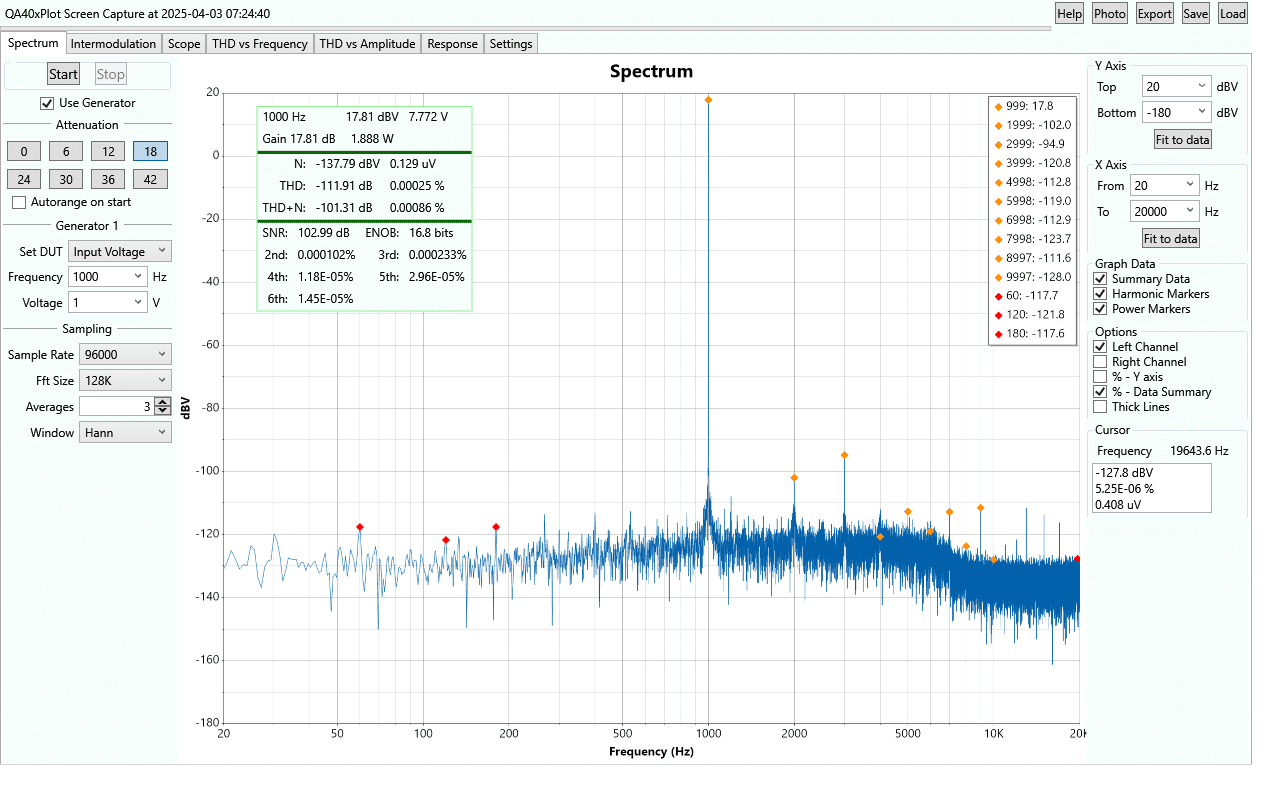Click Fit to data under Y Axis
The image size is (1265, 800).
[x=1182, y=140]
